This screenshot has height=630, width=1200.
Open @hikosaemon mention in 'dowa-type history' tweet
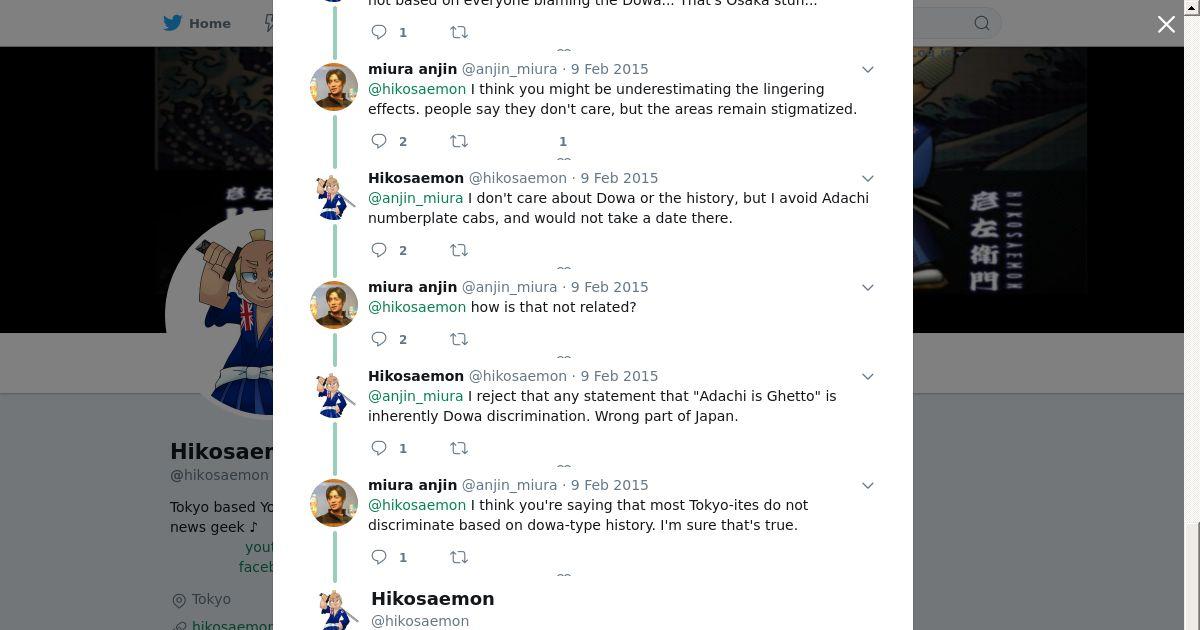[x=417, y=505]
